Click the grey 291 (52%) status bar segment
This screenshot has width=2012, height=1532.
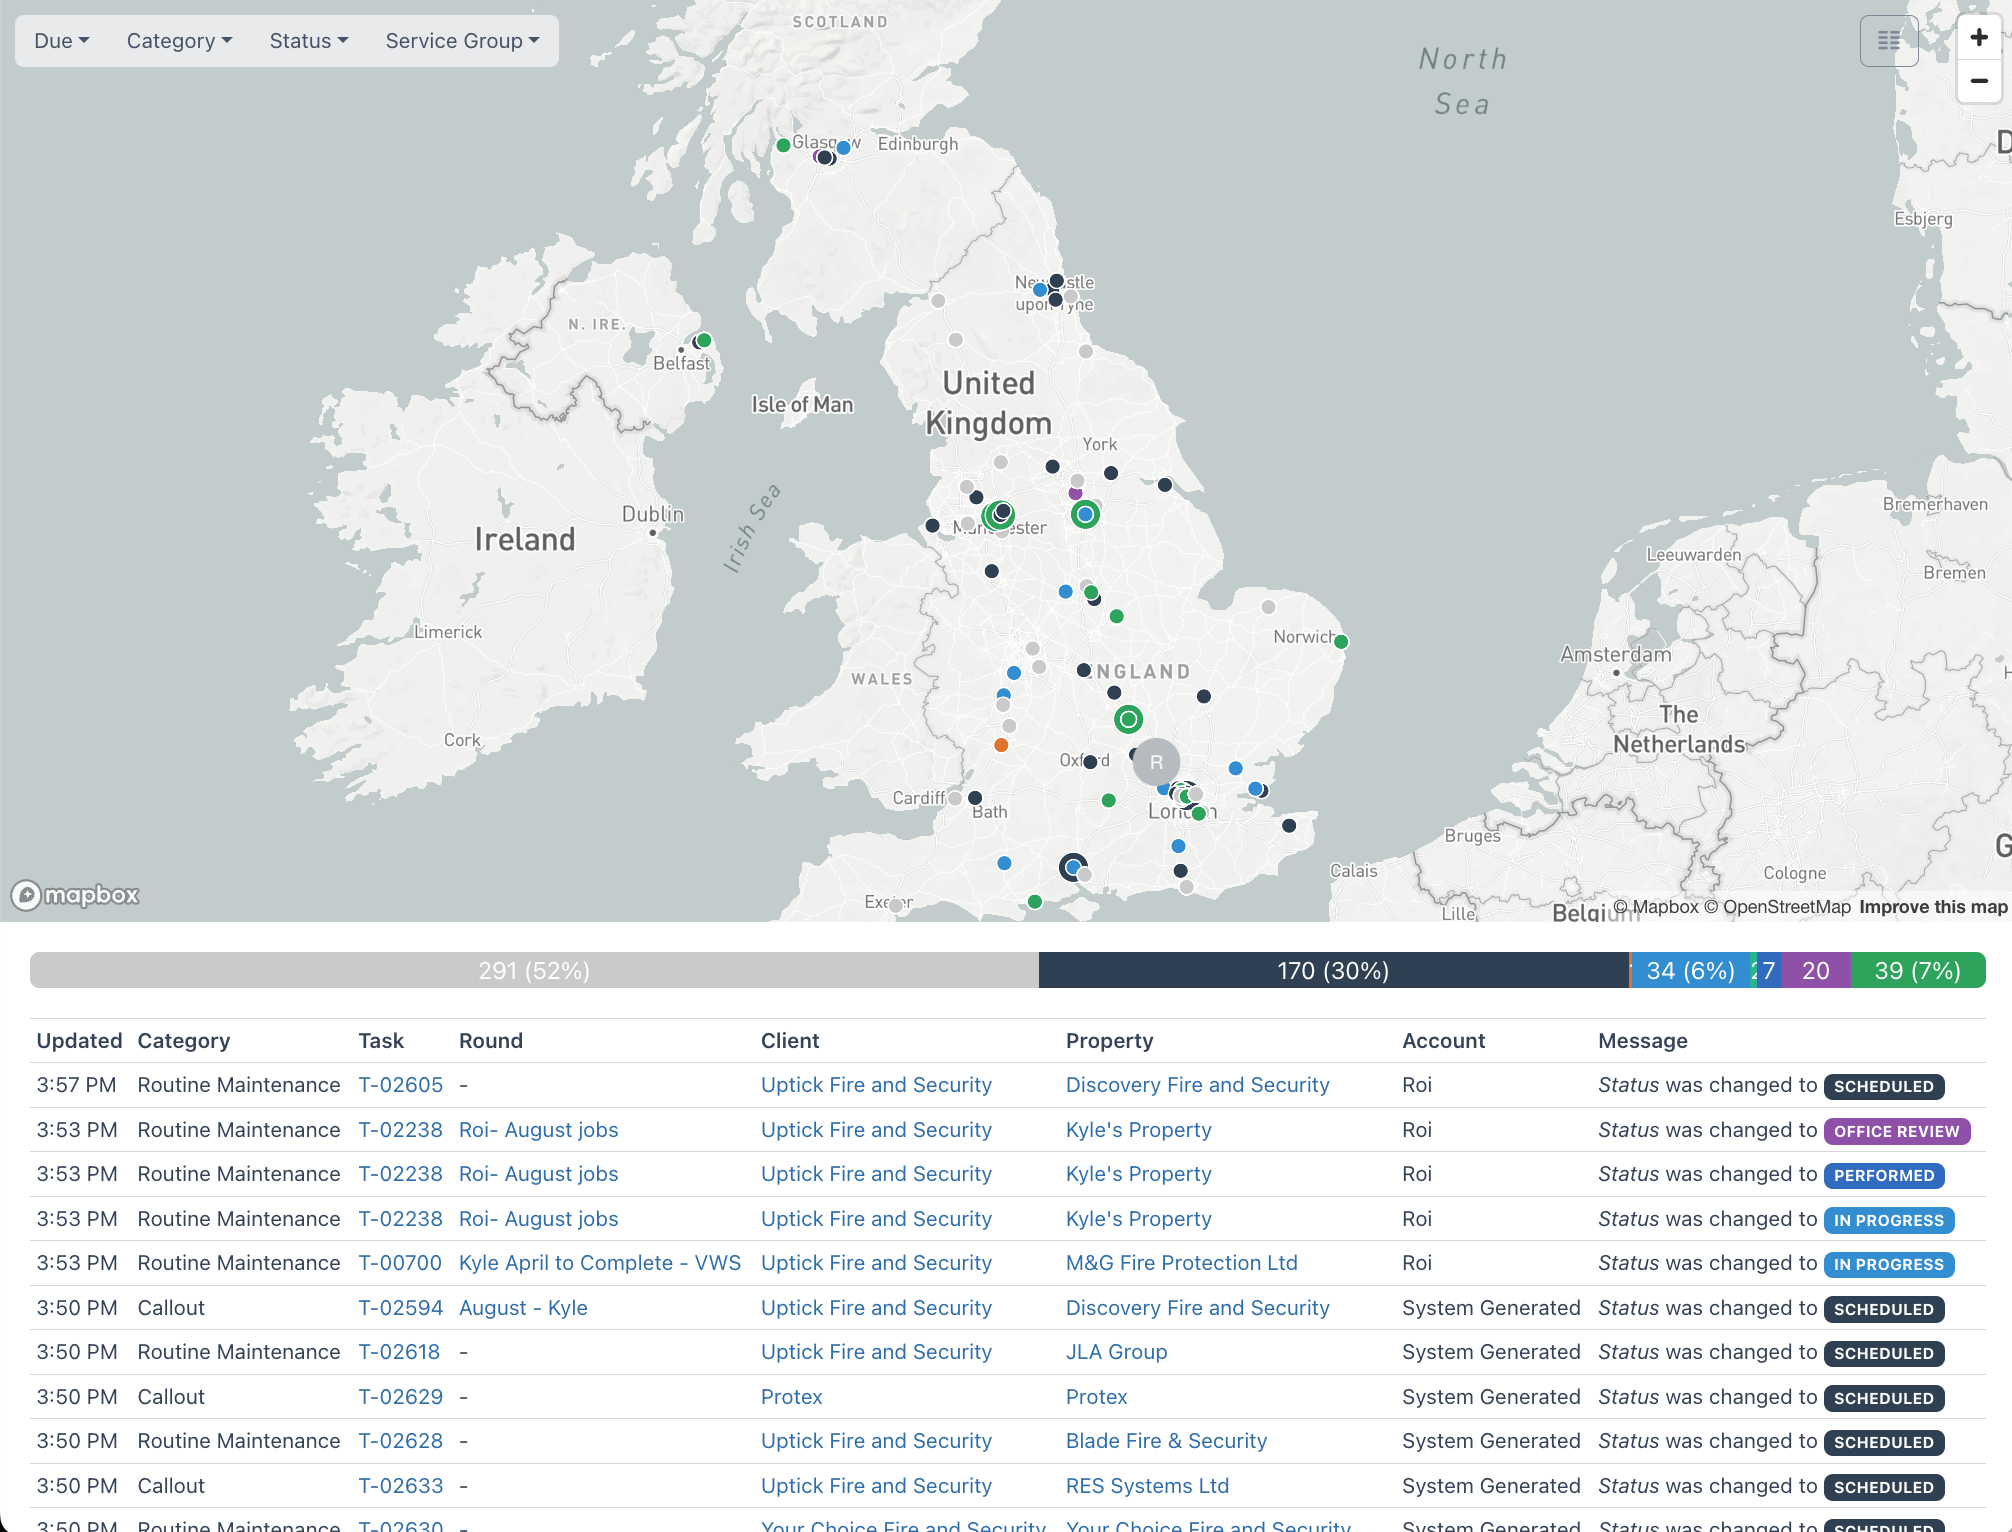534,971
